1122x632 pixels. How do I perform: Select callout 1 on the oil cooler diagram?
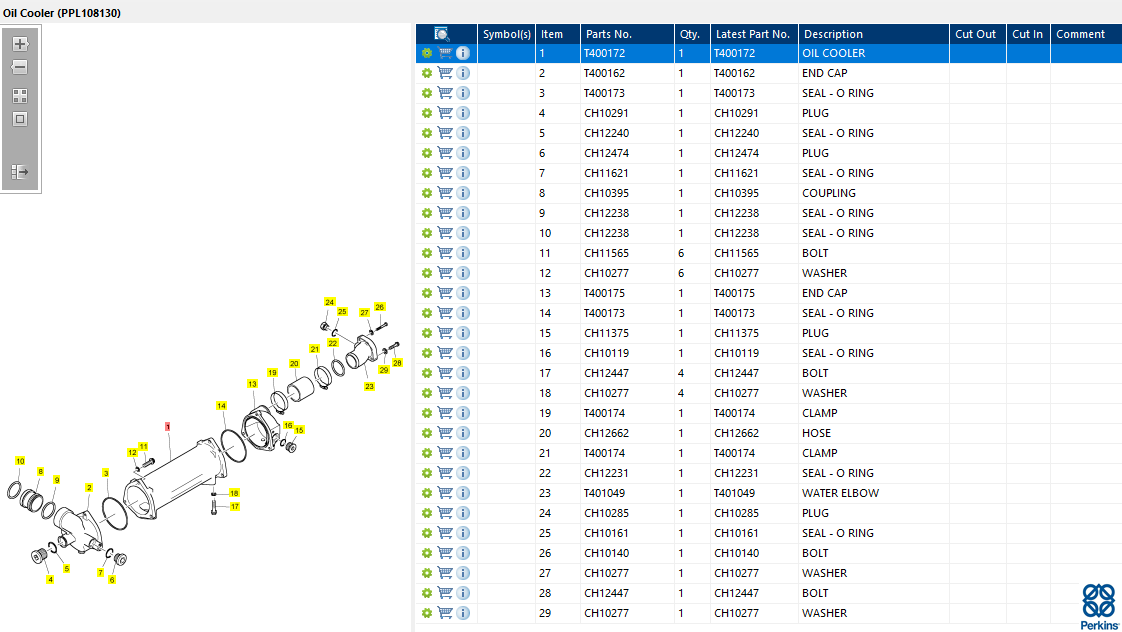point(167,427)
